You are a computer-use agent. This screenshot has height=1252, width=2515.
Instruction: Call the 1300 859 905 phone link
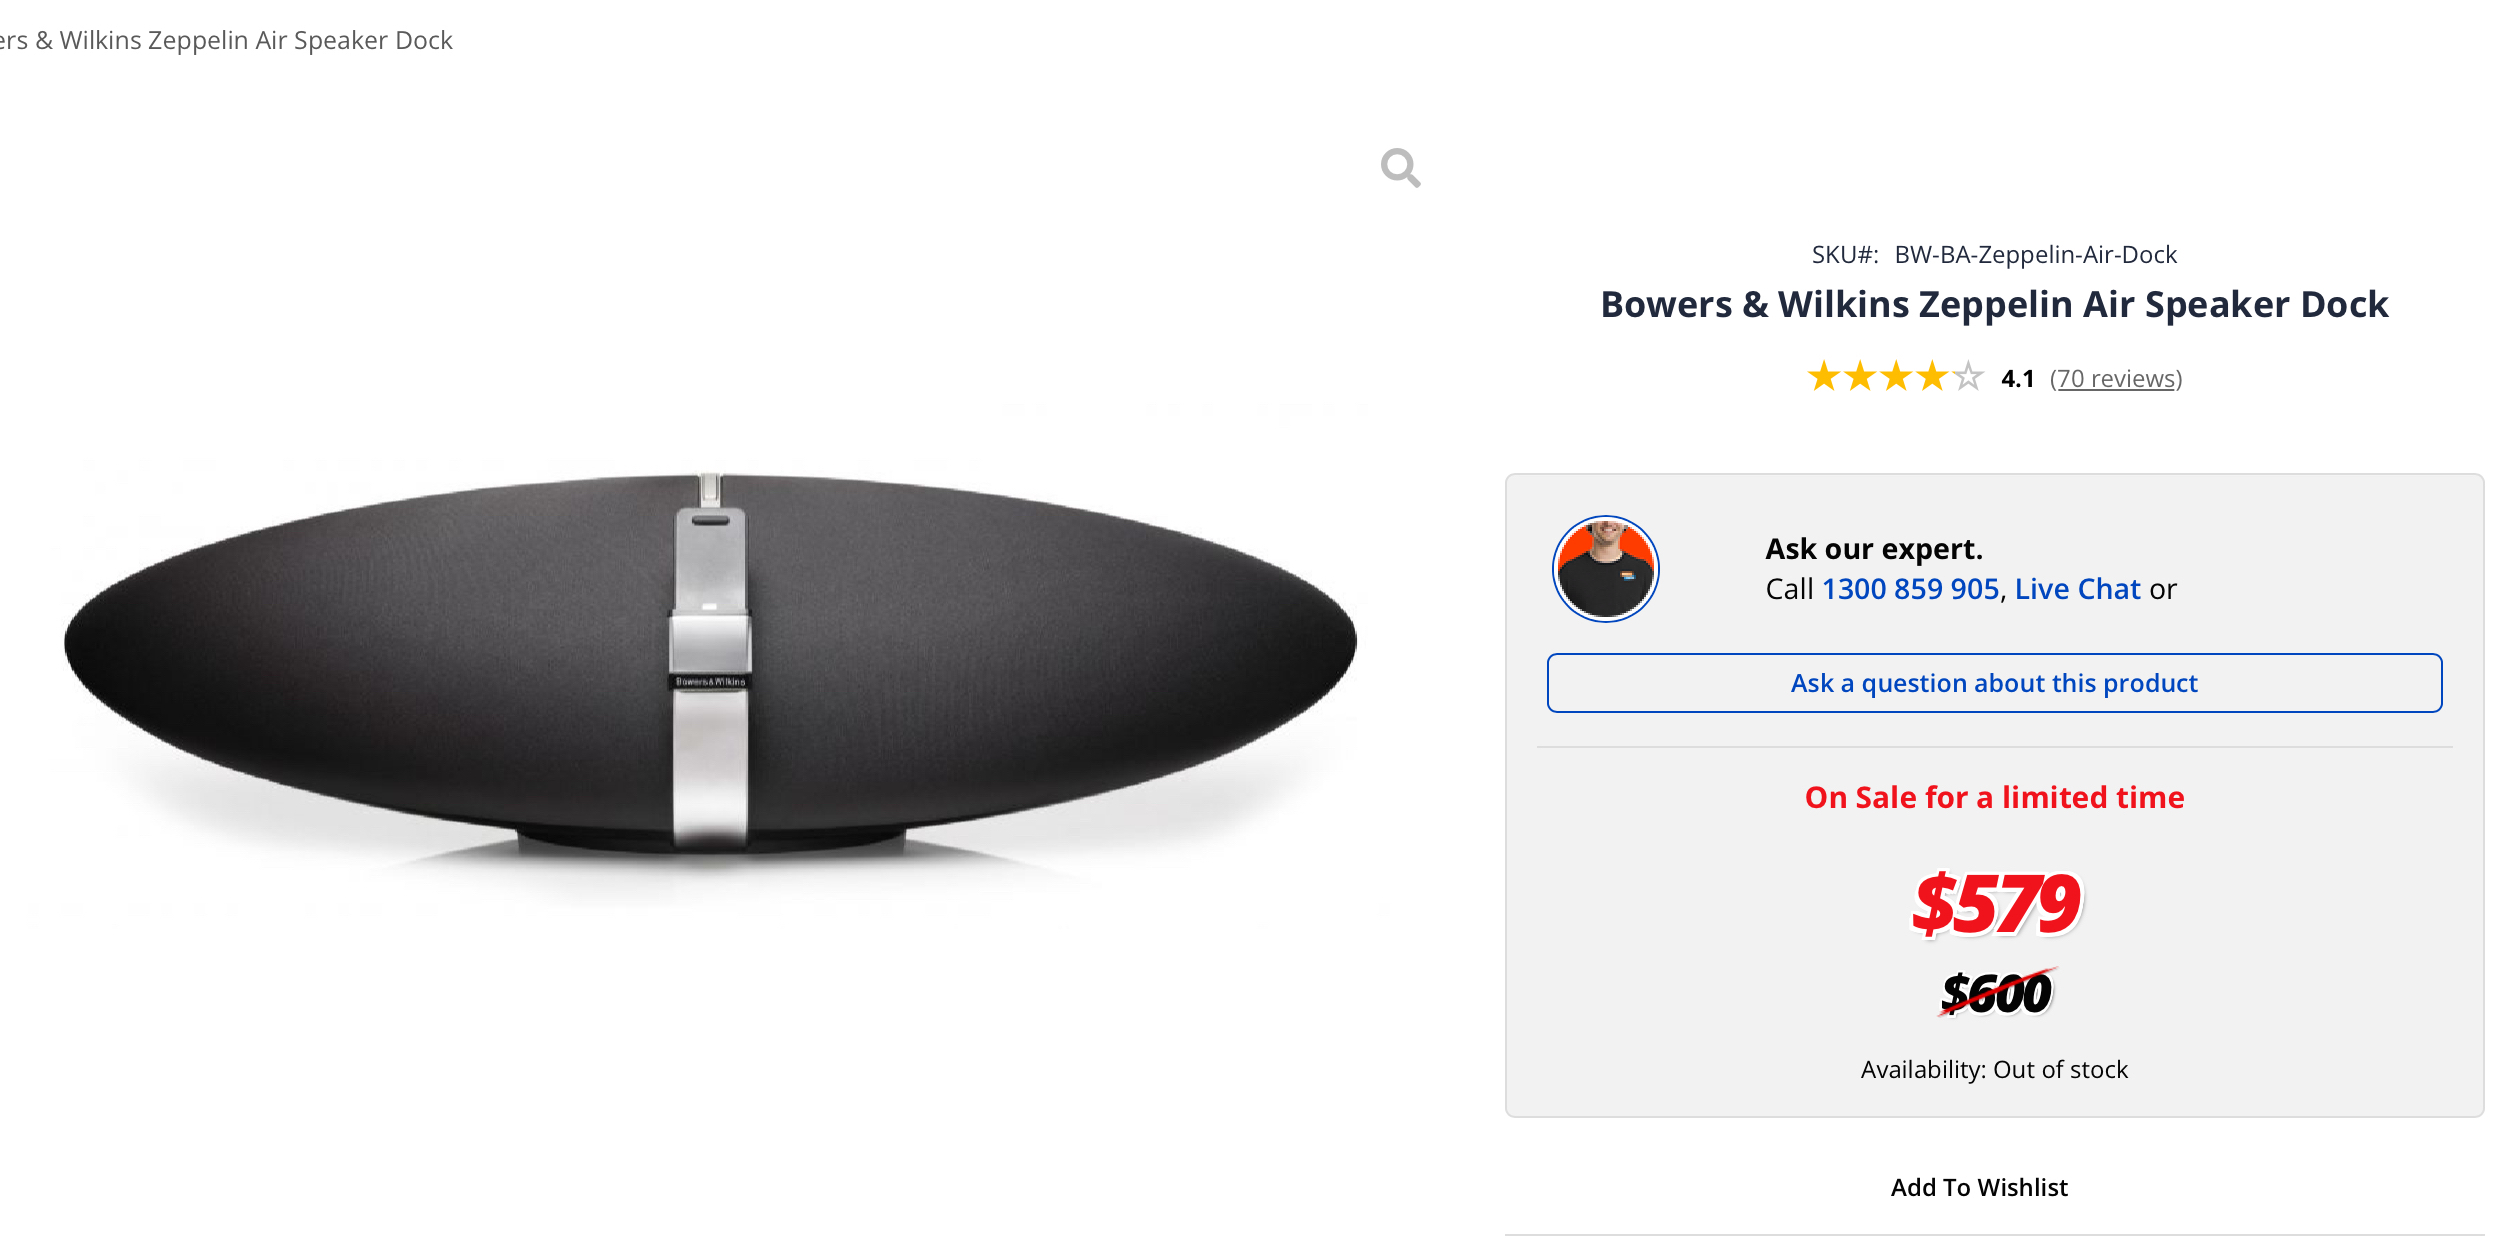click(1910, 589)
